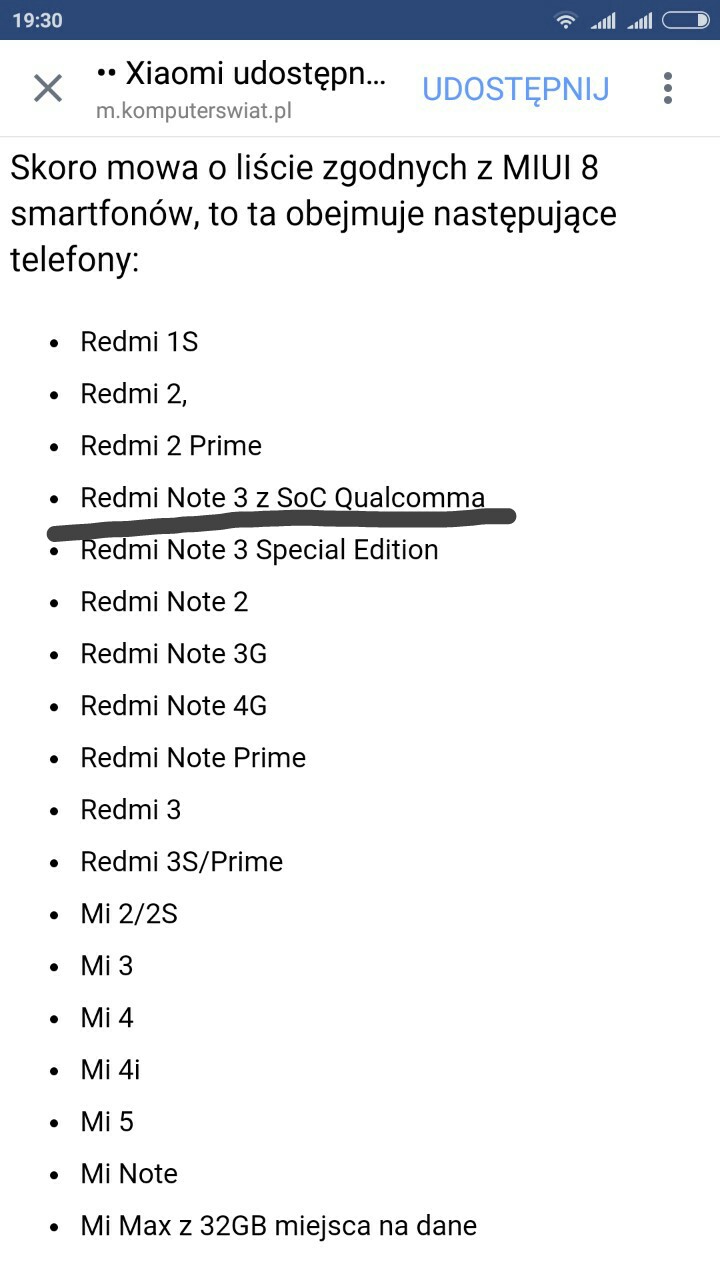The width and height of the screenshot is (720, 1280).
Task: Tap Mi Max z 32GB entry
Action: (x=278, y=1226)
